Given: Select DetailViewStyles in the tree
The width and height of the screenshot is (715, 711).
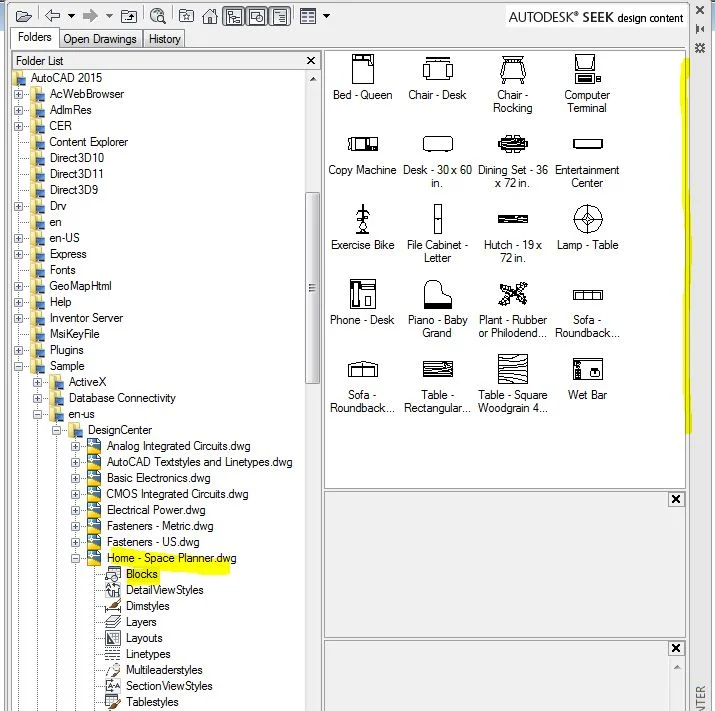Looking at the screenshot, I should tap(165, 590).
